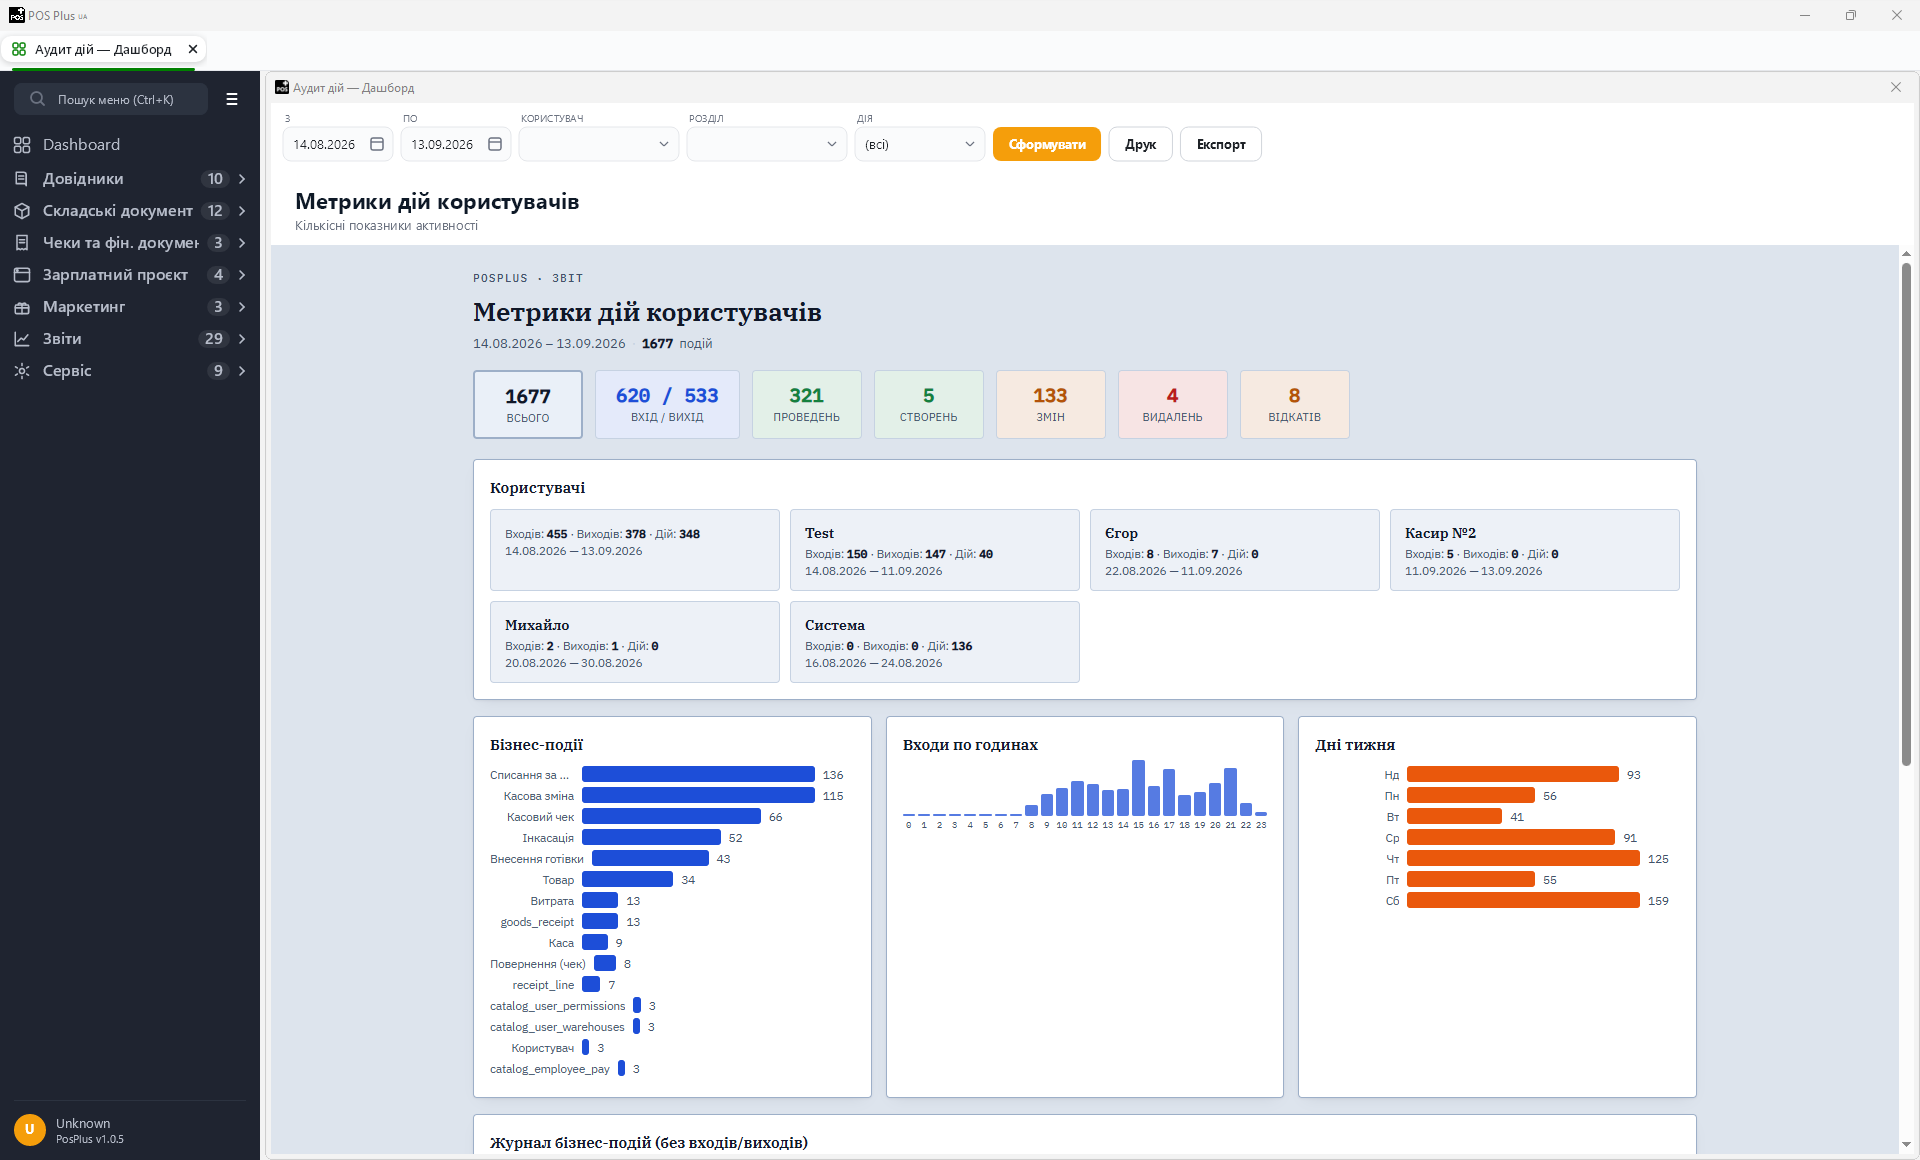1920x1160 pixels.
Task: Select the 8 Відкатів metric card
Action: tap(1295, 404)
